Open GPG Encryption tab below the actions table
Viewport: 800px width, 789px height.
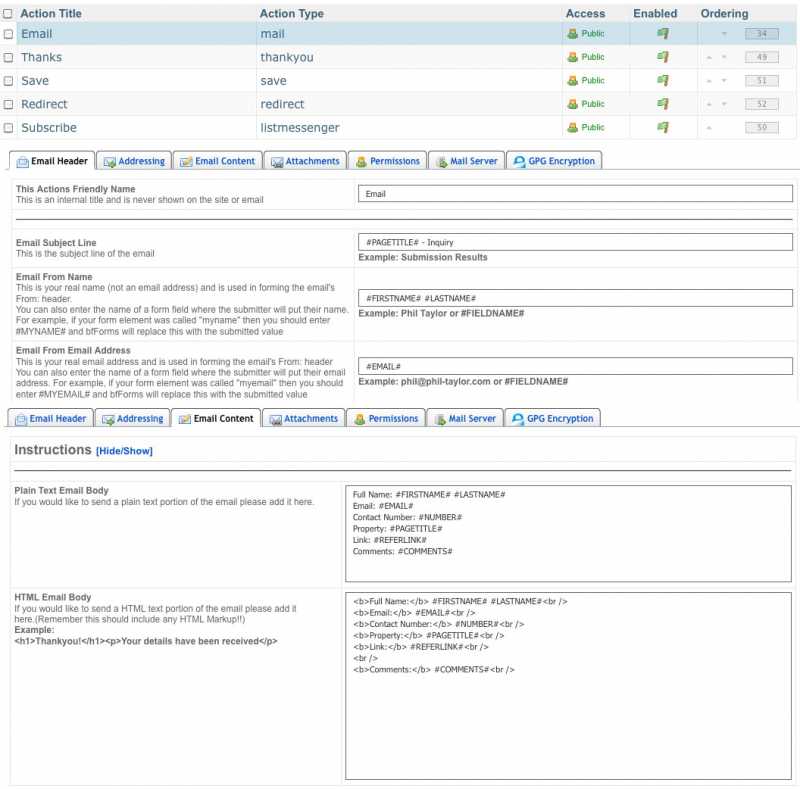pos(554,161)
